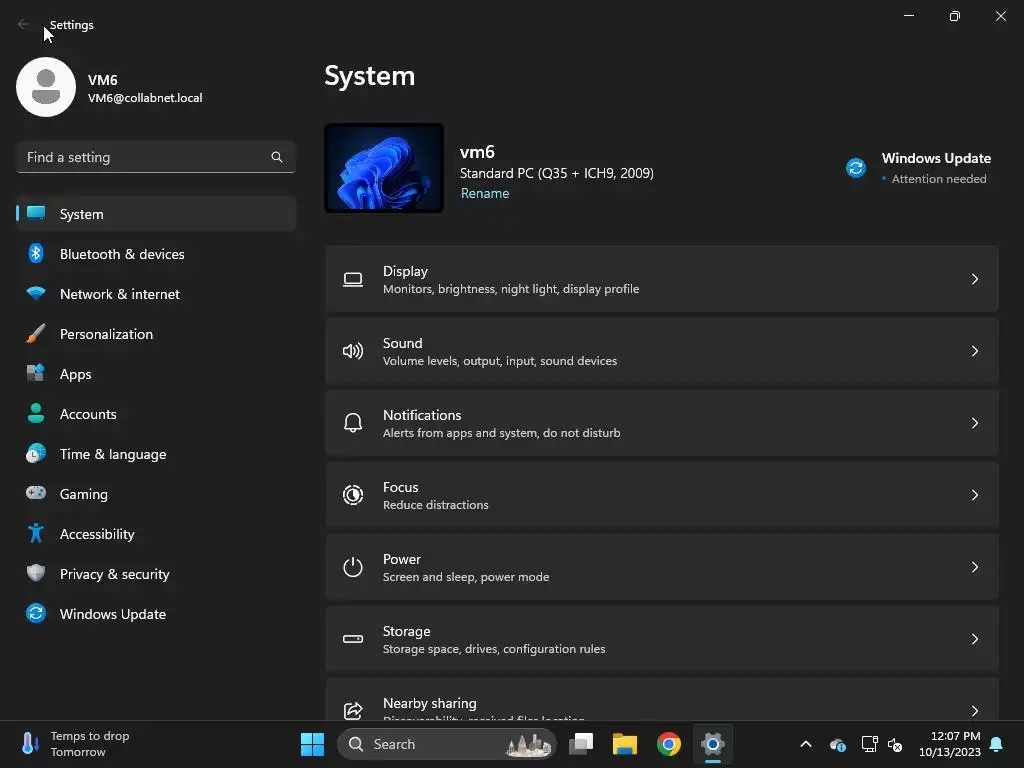Click the Bluetooth & devices icon in sidebar

36,254
